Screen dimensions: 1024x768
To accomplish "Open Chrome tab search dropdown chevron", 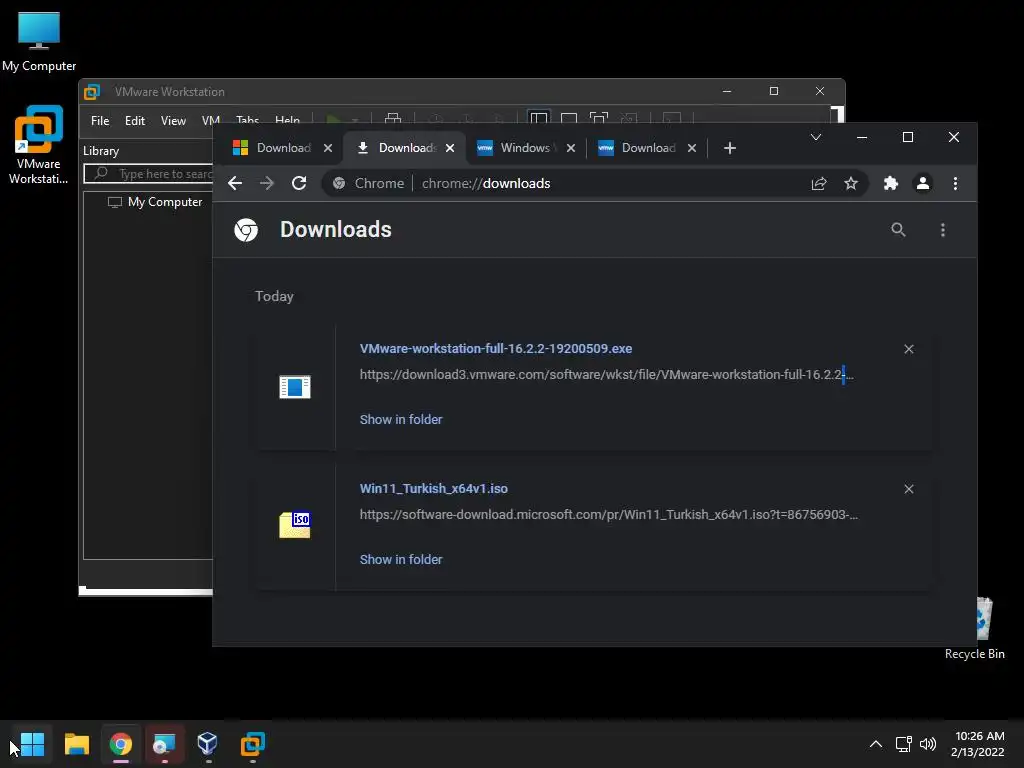I will [816, 137].
